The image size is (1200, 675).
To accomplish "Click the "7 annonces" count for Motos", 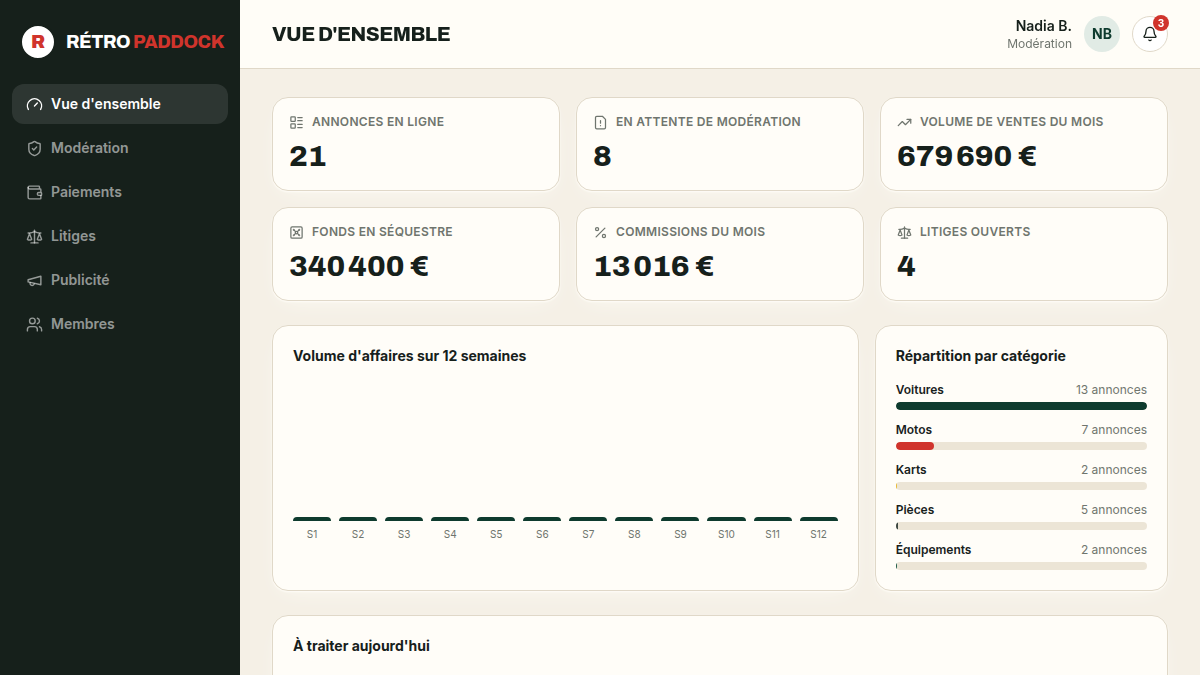I will [x=1114, y=430].
